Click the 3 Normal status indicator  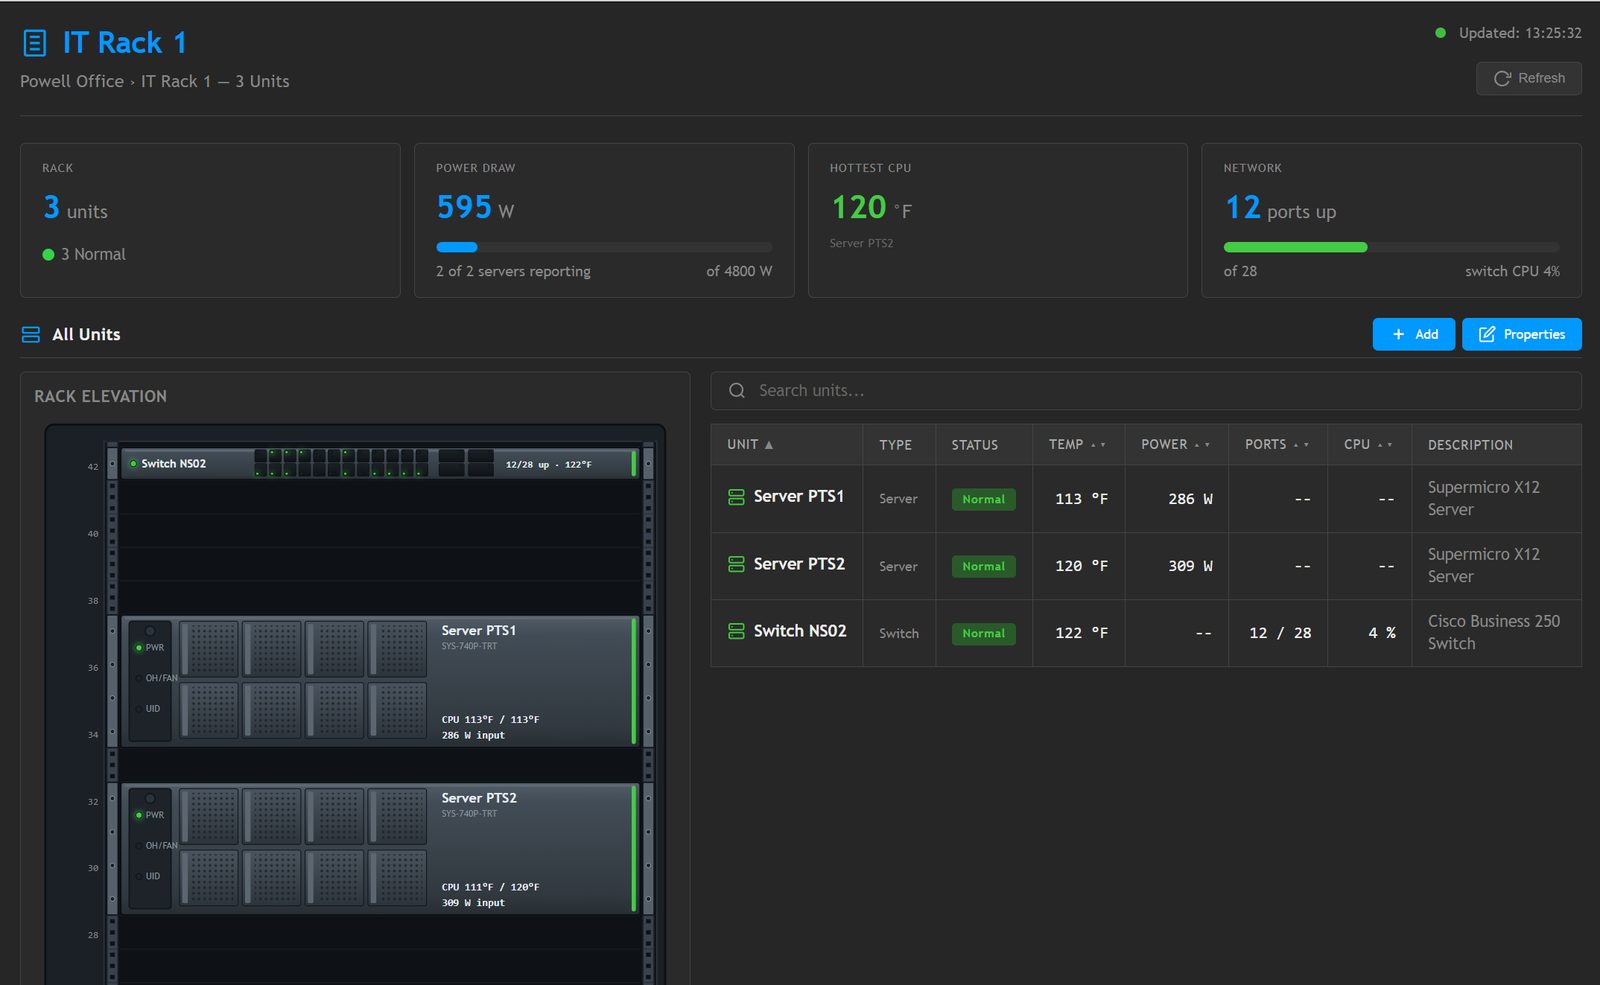[84, 254]
